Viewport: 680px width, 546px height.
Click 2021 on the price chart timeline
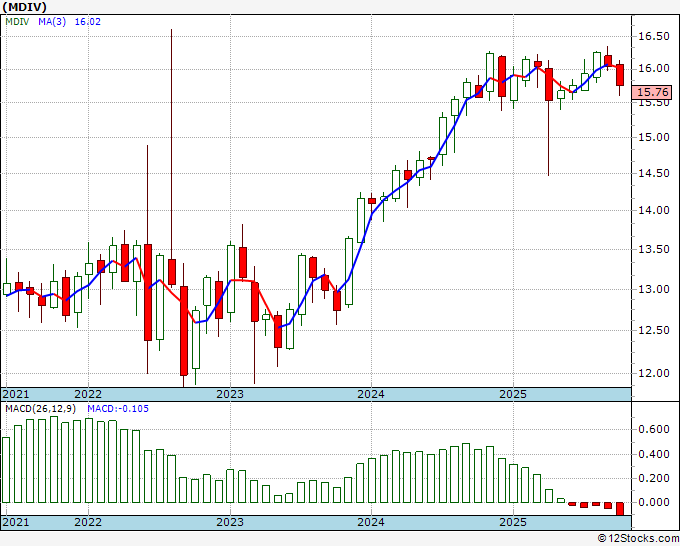click(x=16, y=394)
